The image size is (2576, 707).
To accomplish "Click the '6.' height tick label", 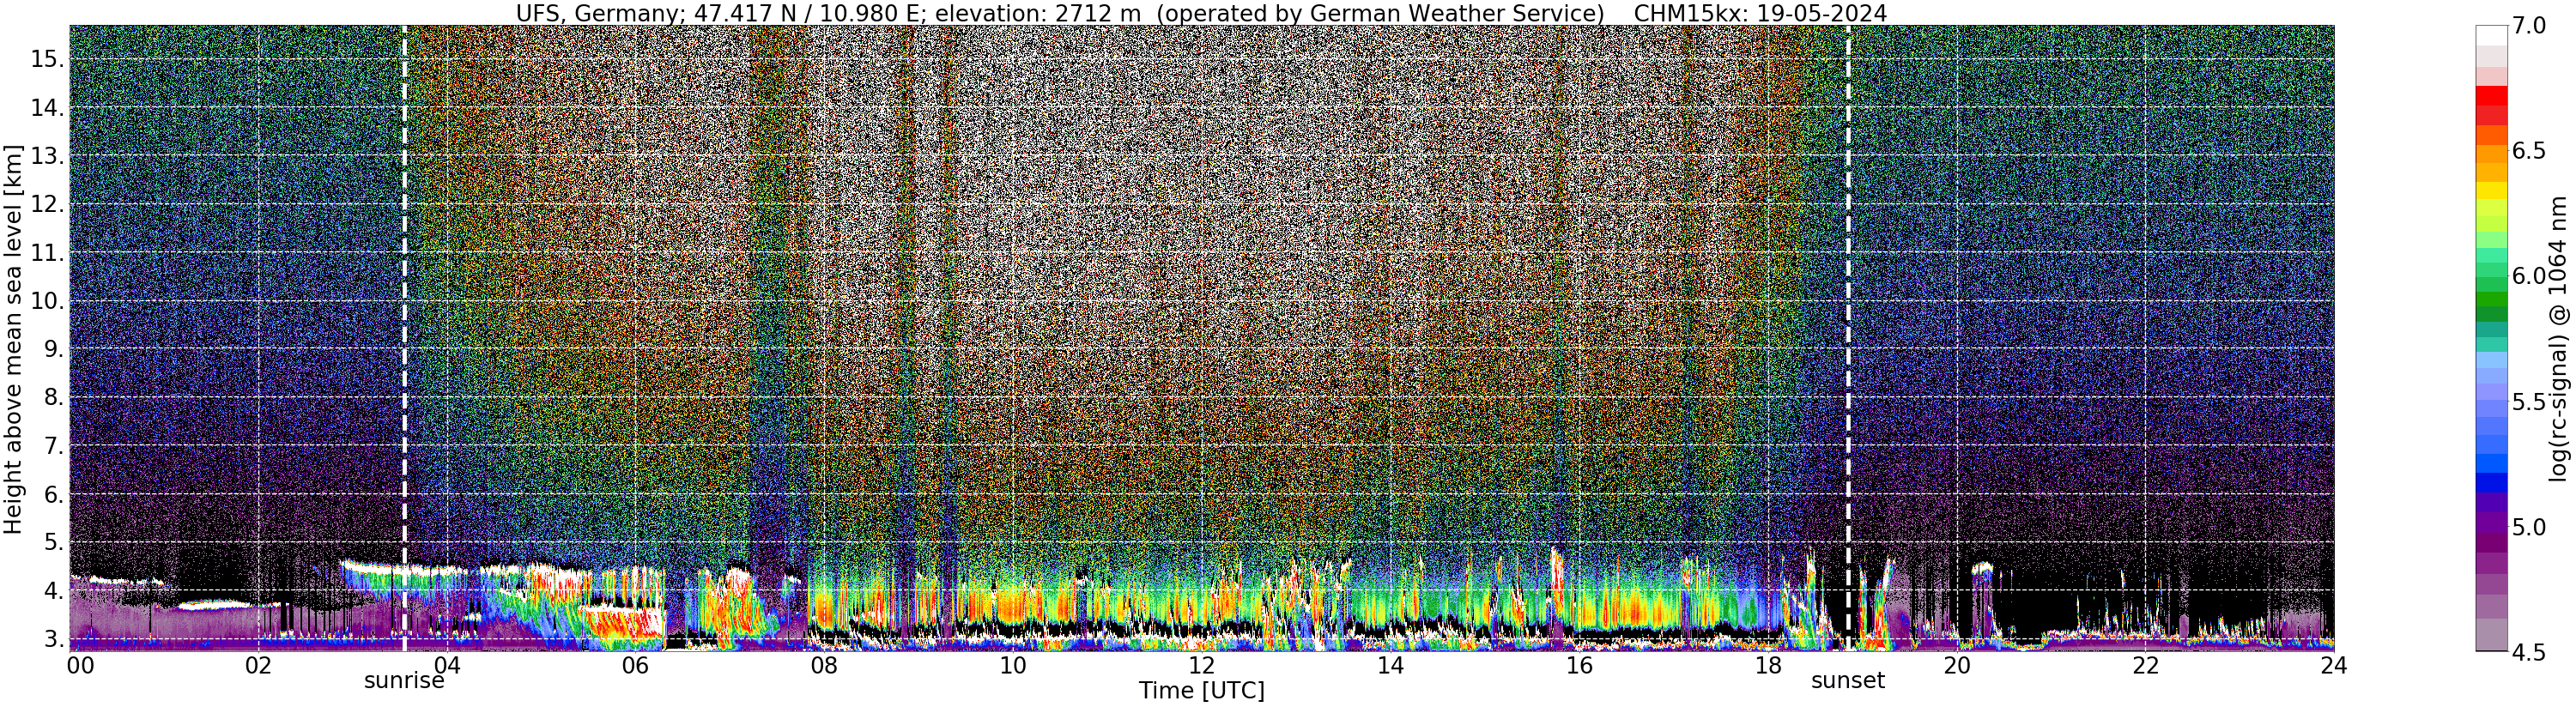I will 53,494.
